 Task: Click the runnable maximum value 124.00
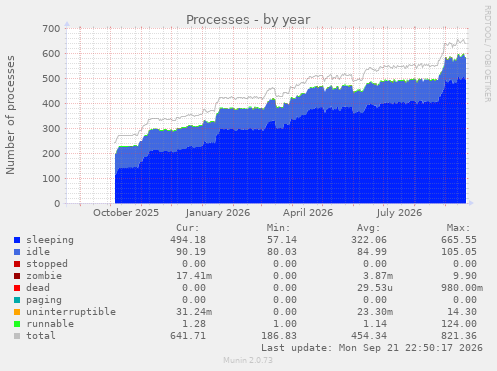(x=459, y=324)
